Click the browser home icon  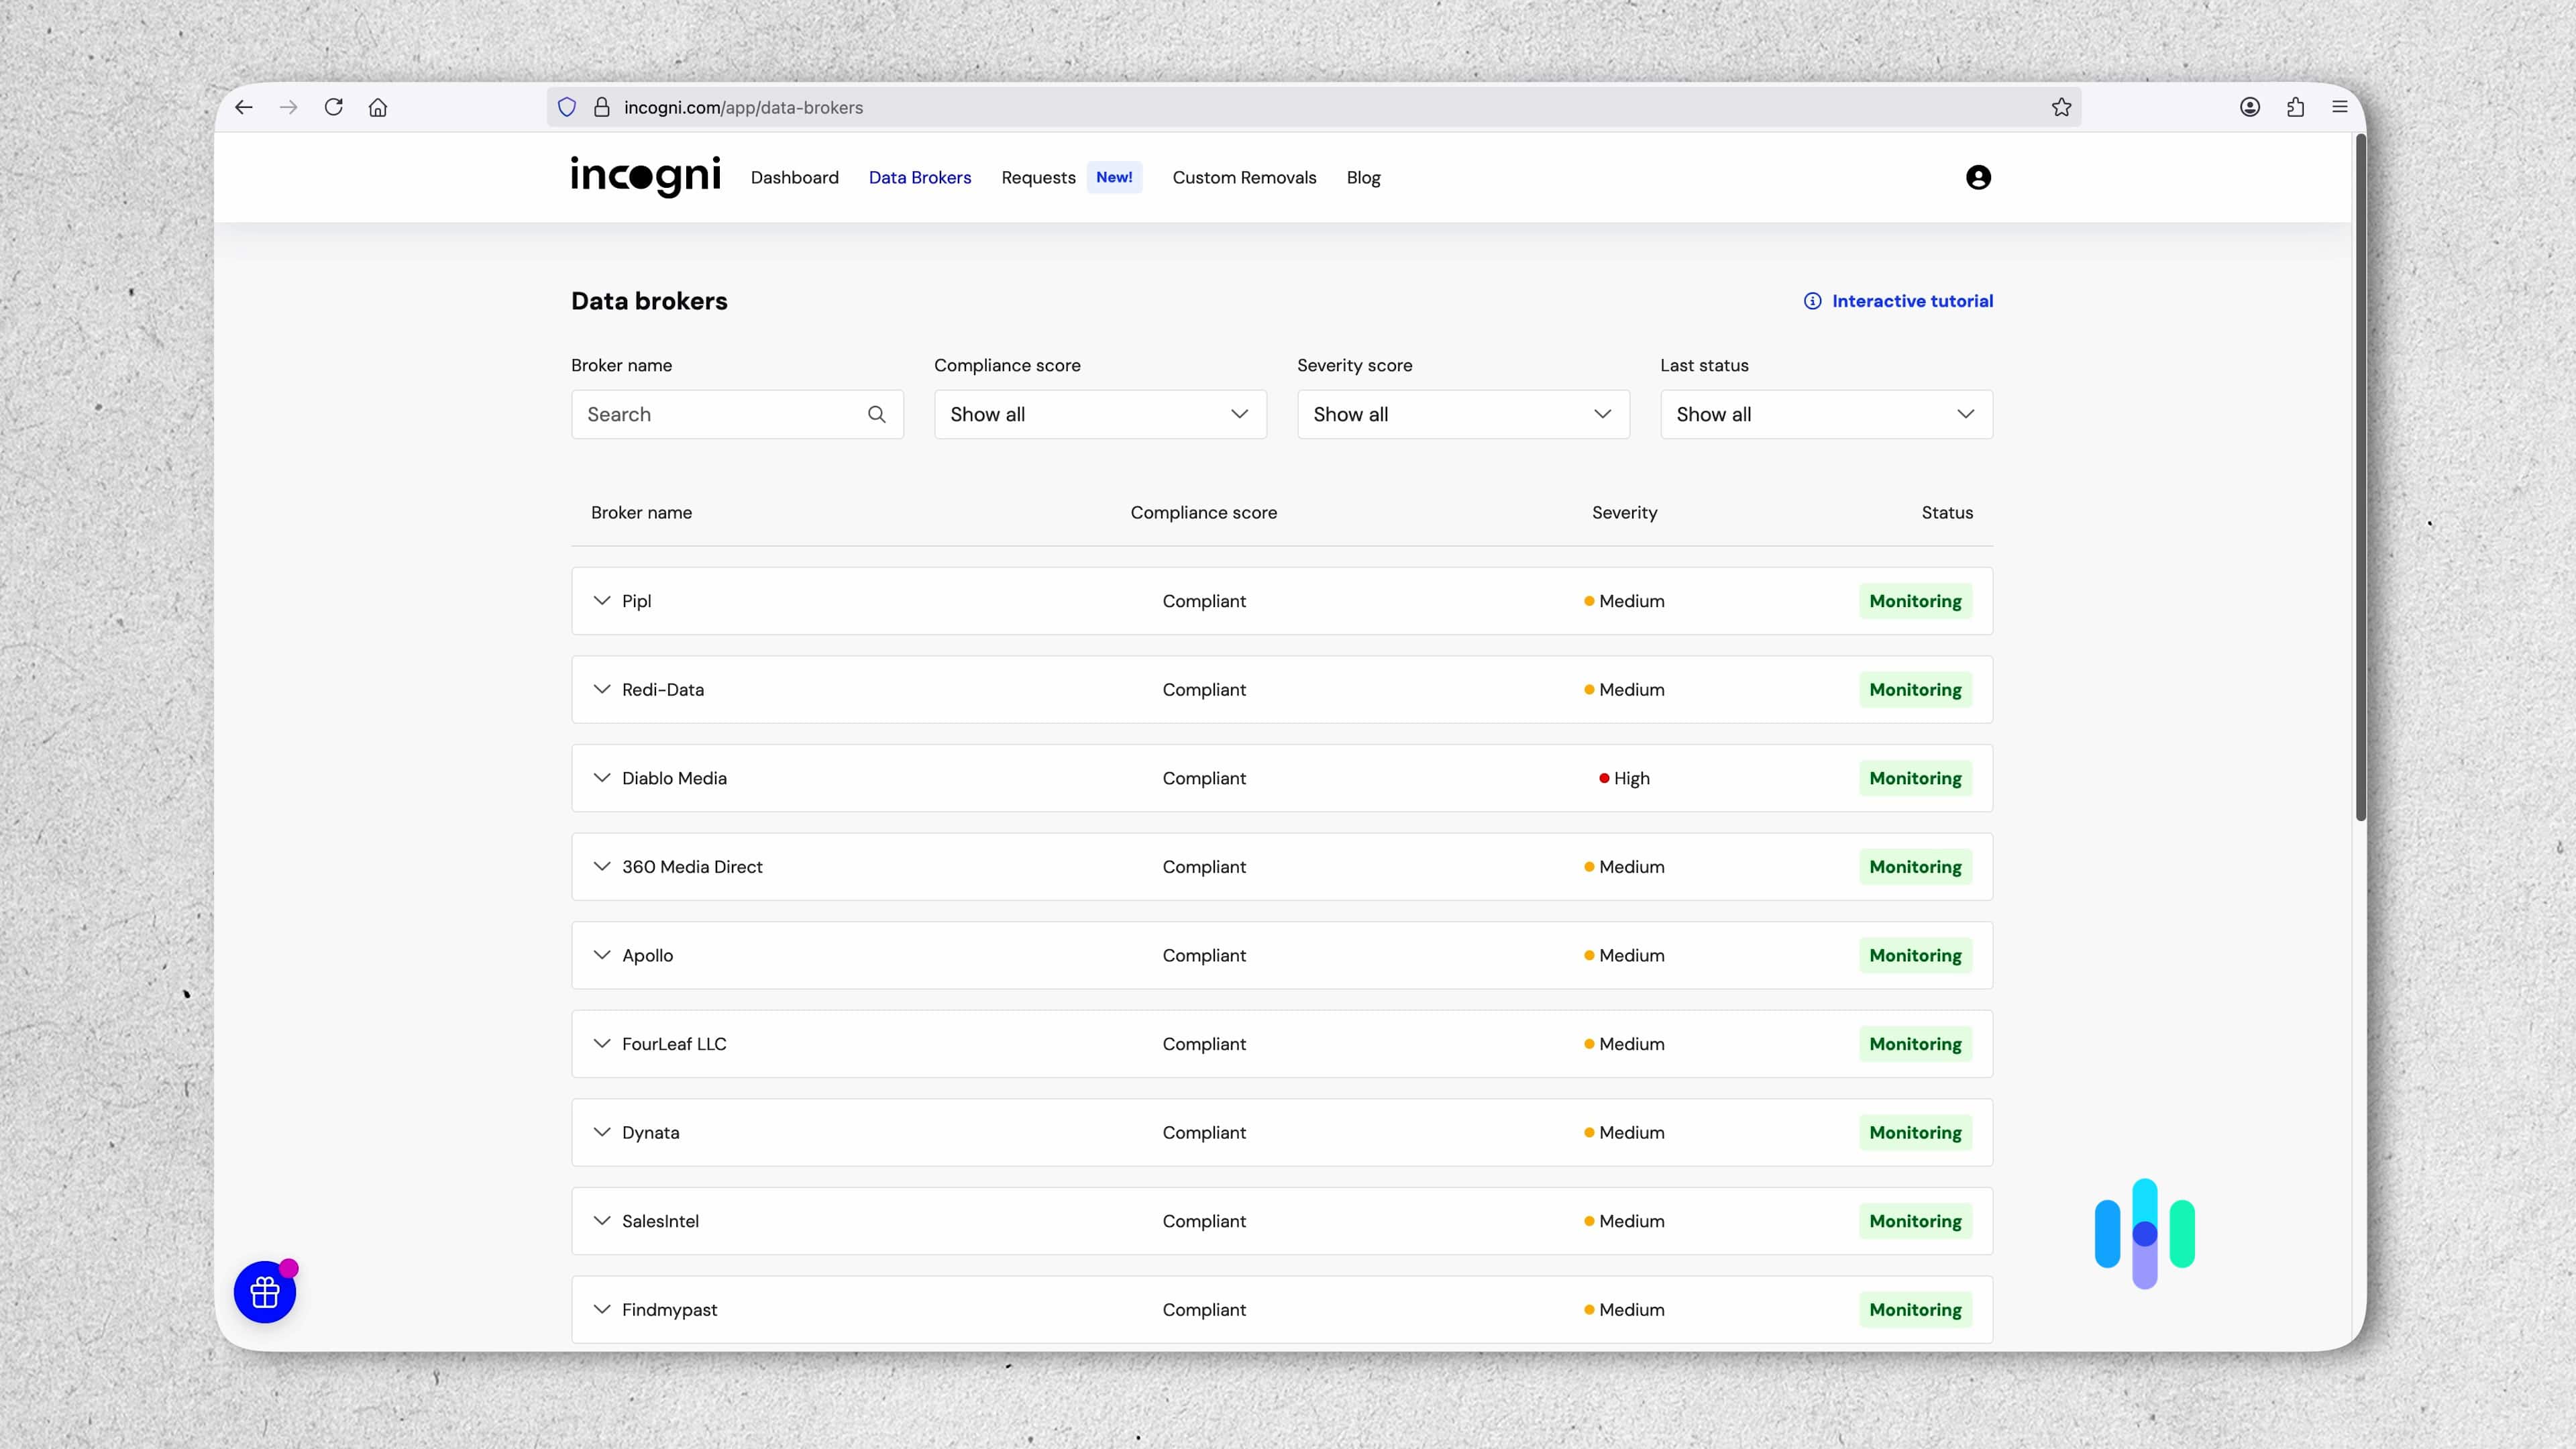click(x=378, y=107)
